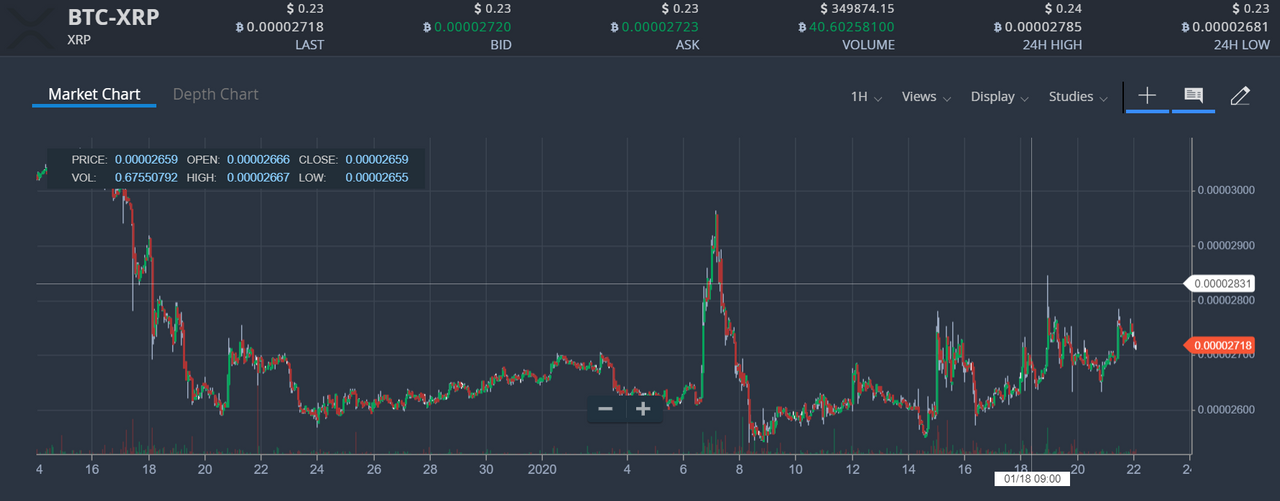Click the orange current price tag 0.00002718
Viewport: 1280px width, 501px height.
pyautogui.click(x=1219, y=345)
